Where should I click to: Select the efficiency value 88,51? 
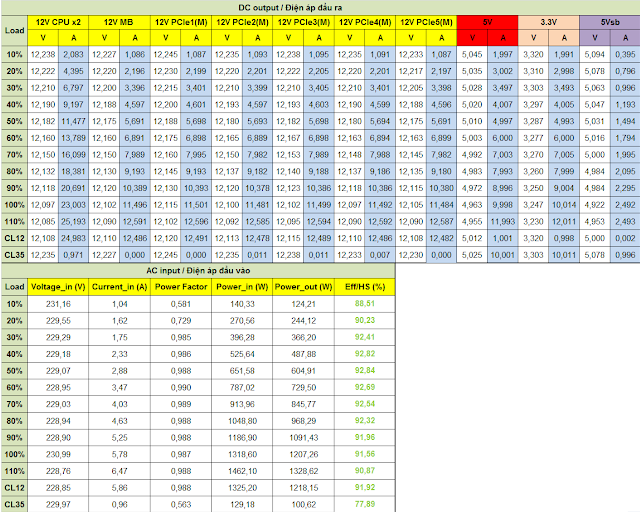[x=365, y=302]
